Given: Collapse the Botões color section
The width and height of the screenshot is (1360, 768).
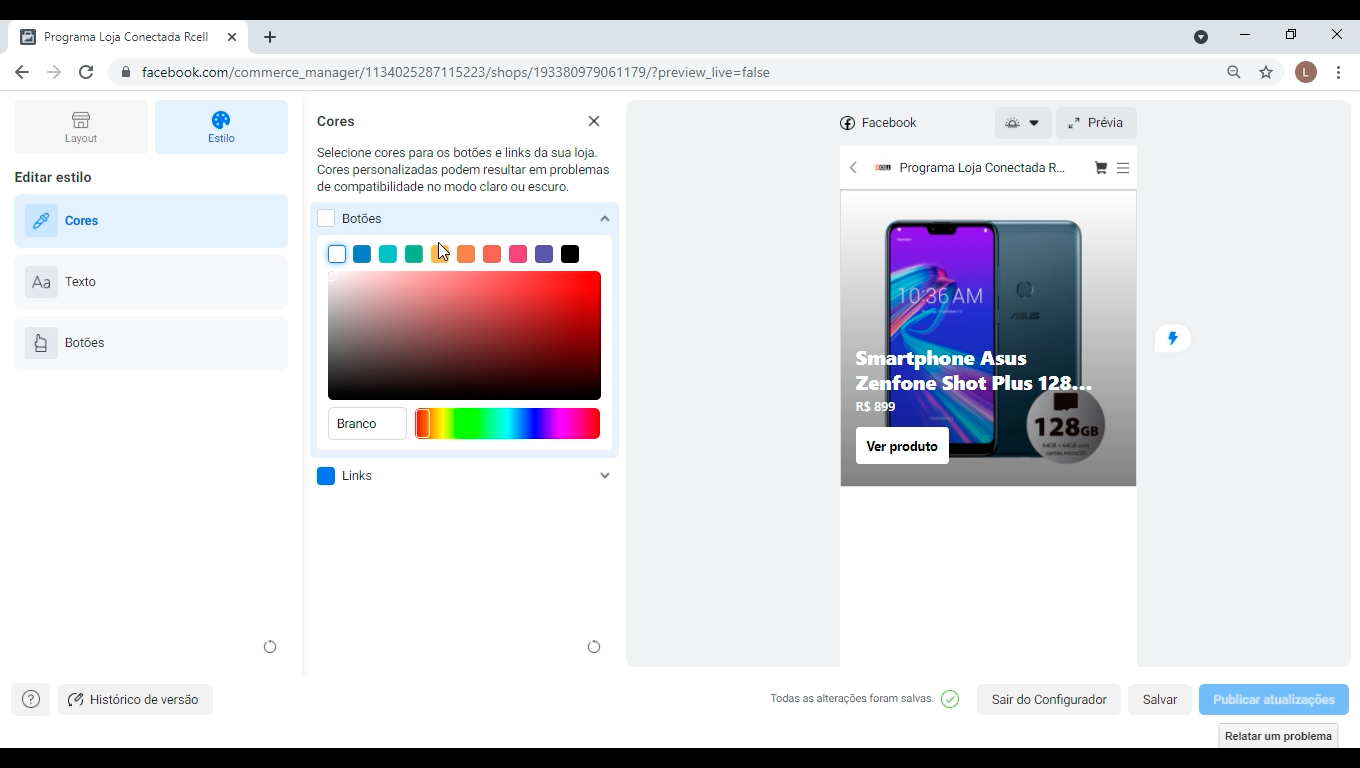Looking at the screenshot, I should [604, 219].
